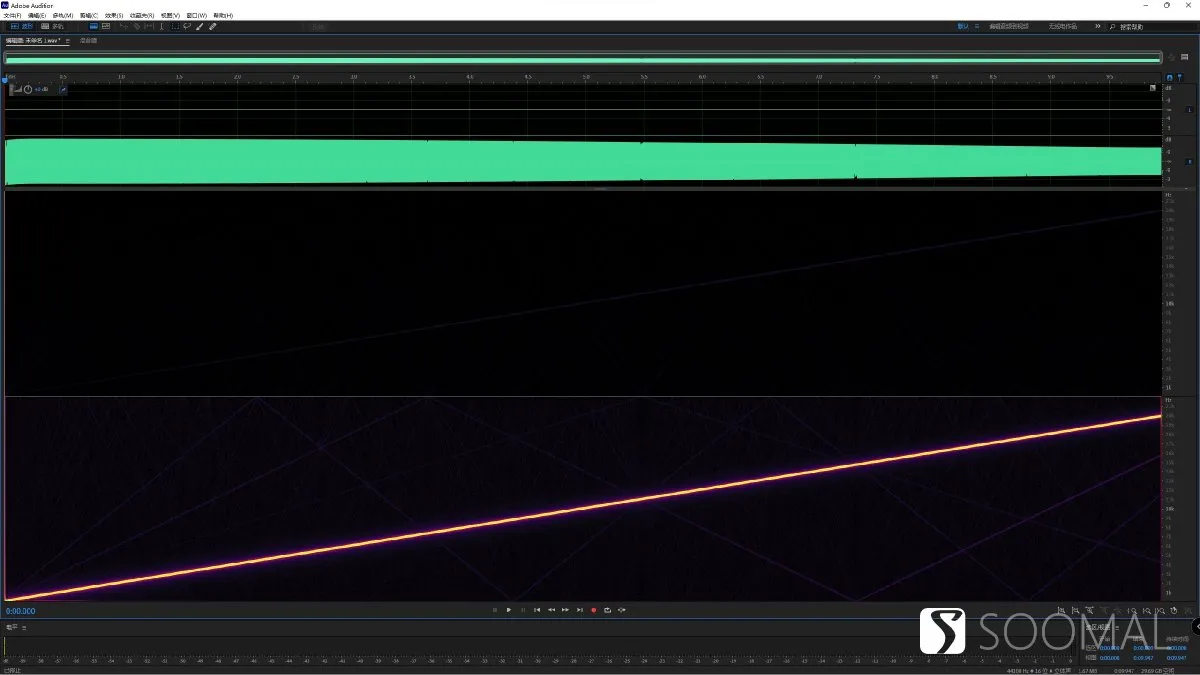The image size is (1200, 675).
Task: Select the Move tool in toolbar
Action: [123, 26]
